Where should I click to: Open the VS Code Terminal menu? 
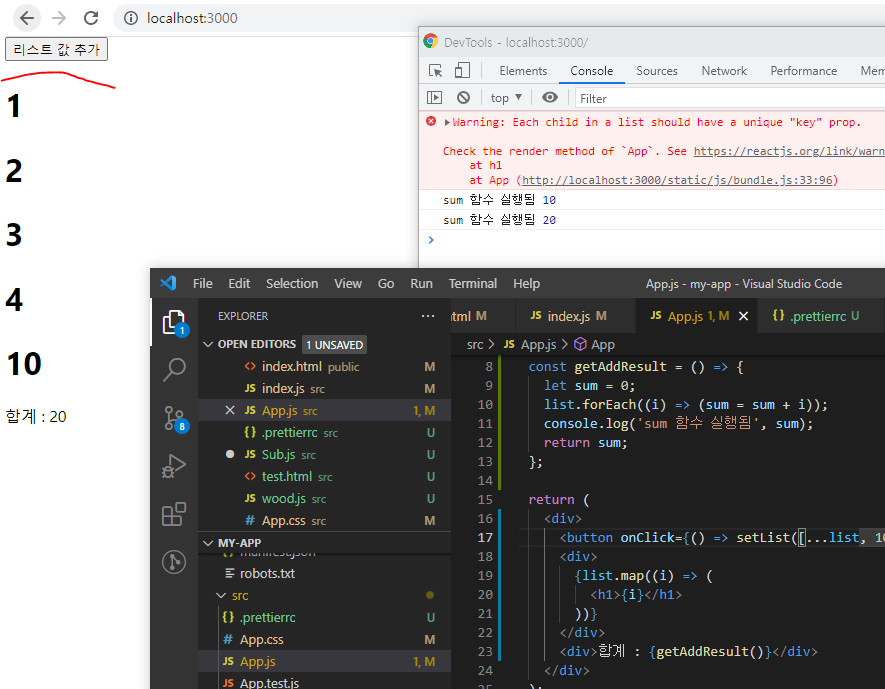472,283
